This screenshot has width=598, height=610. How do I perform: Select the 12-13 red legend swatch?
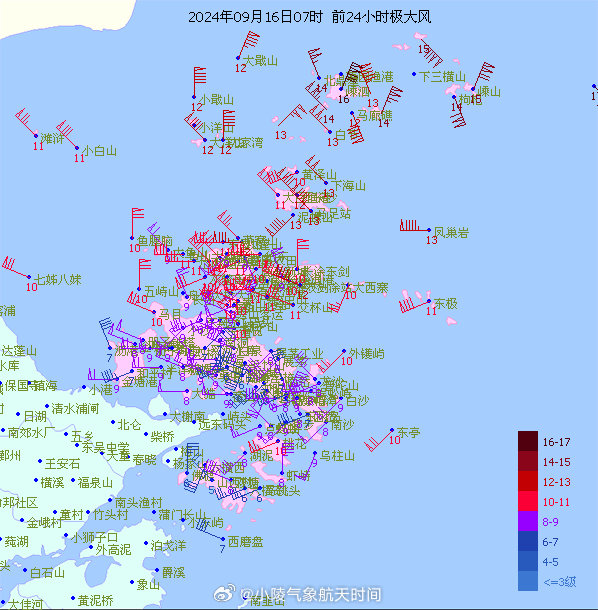pos(528,481)
